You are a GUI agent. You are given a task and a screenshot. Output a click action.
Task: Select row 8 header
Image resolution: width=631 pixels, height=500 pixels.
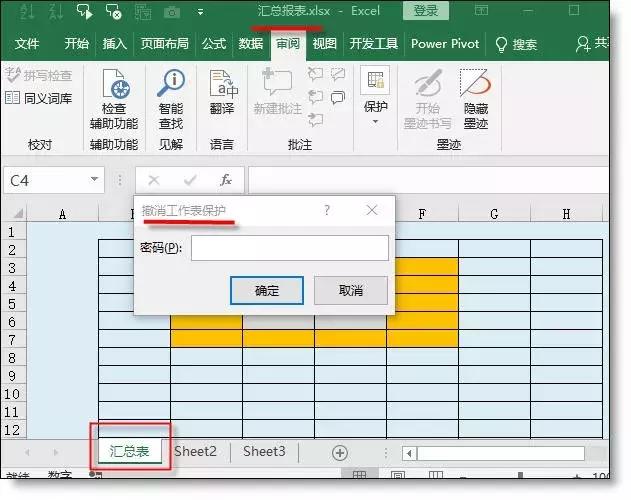12,358
